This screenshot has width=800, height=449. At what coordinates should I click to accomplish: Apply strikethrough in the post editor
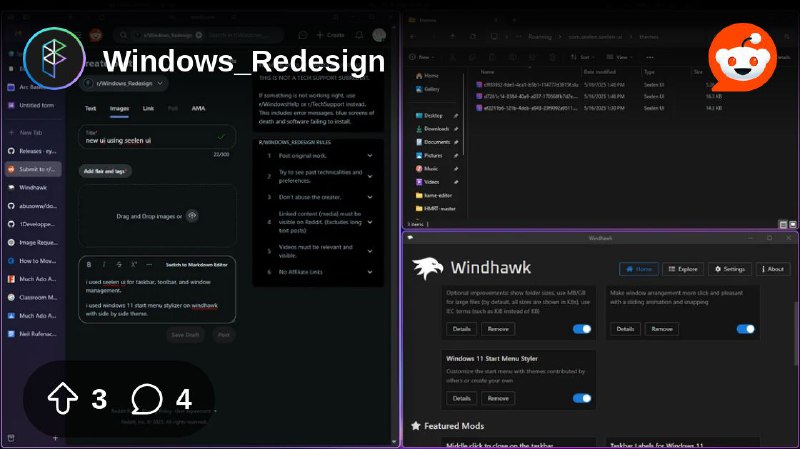coord(119,264)
